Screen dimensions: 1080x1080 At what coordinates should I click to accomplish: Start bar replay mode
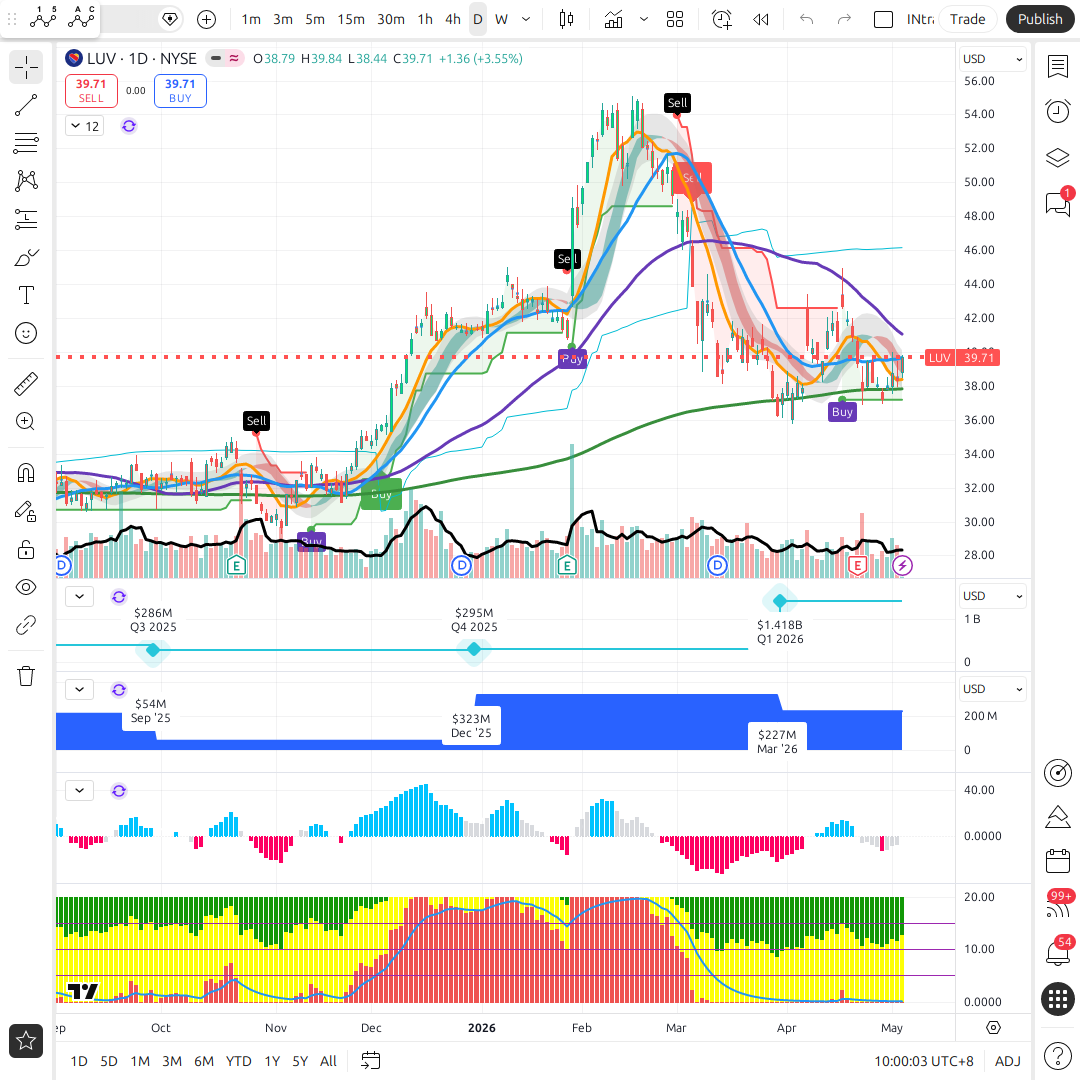tap(760, 19)
